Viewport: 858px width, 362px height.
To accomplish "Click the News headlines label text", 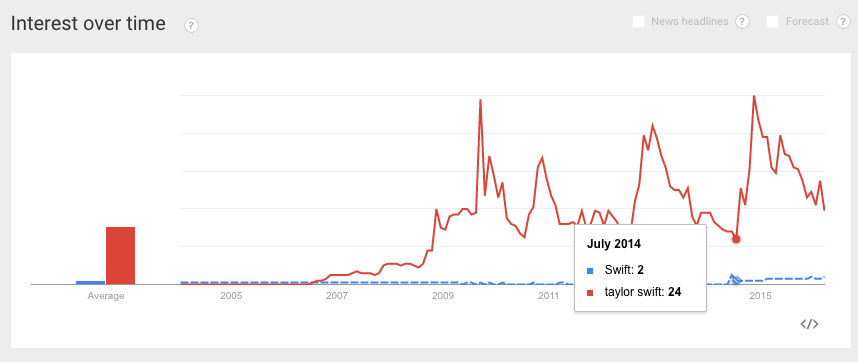I will [689, 22].
